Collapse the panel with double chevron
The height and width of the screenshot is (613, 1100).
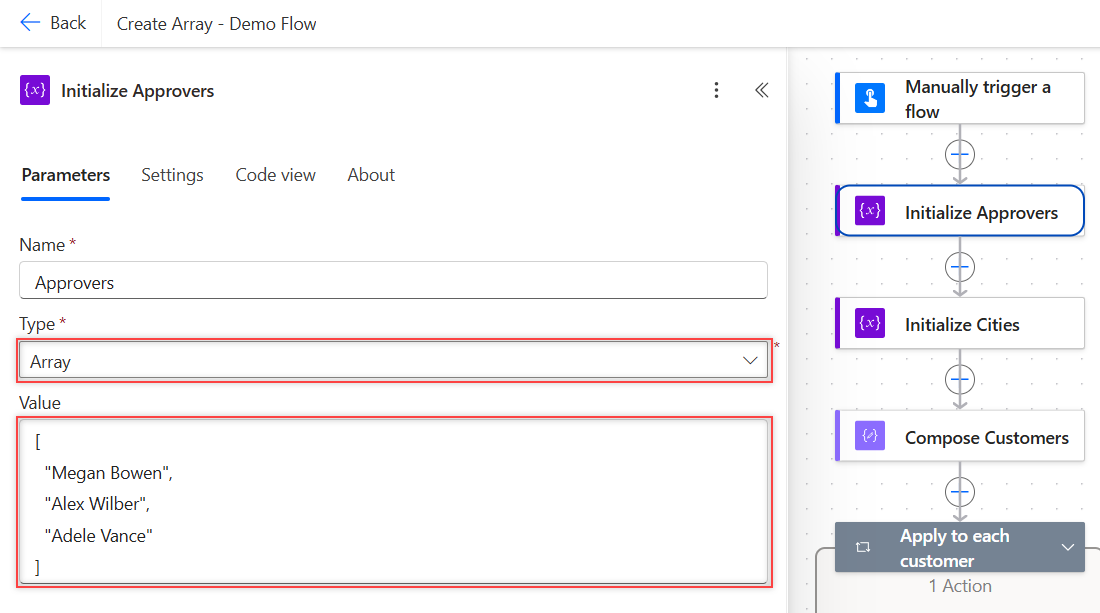(x=762, y=90)
